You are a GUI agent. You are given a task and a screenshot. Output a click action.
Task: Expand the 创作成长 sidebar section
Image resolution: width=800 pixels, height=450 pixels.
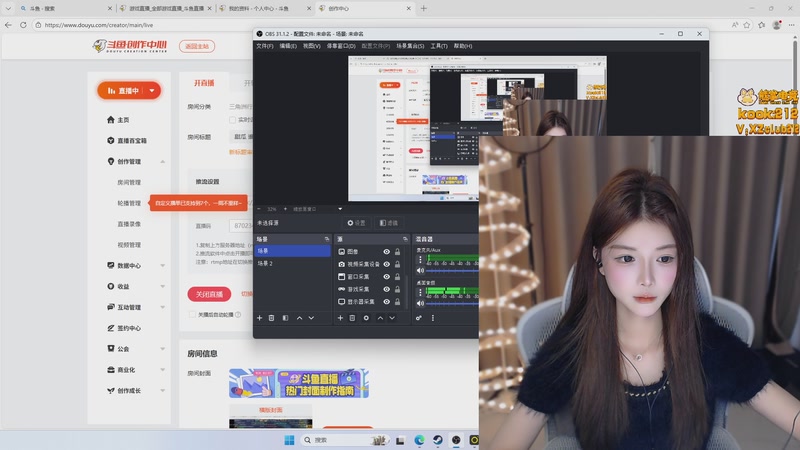(x=163, y=391)
